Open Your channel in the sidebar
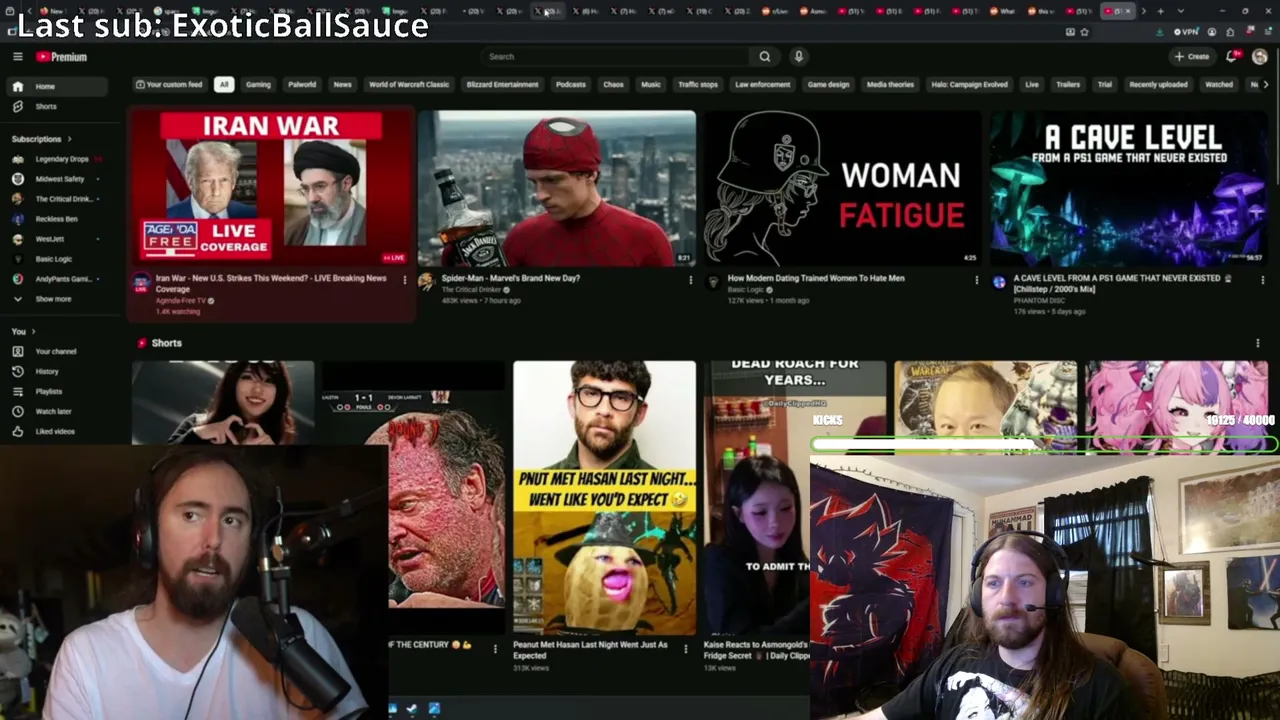 (x=55, y=352)
